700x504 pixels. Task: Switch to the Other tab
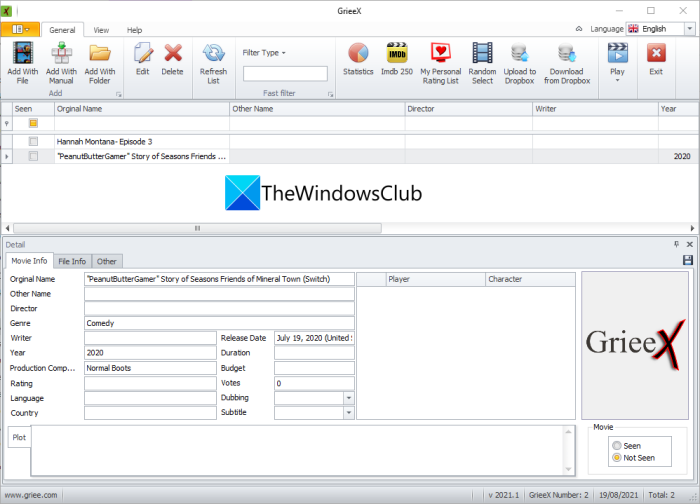click(107, 261)
